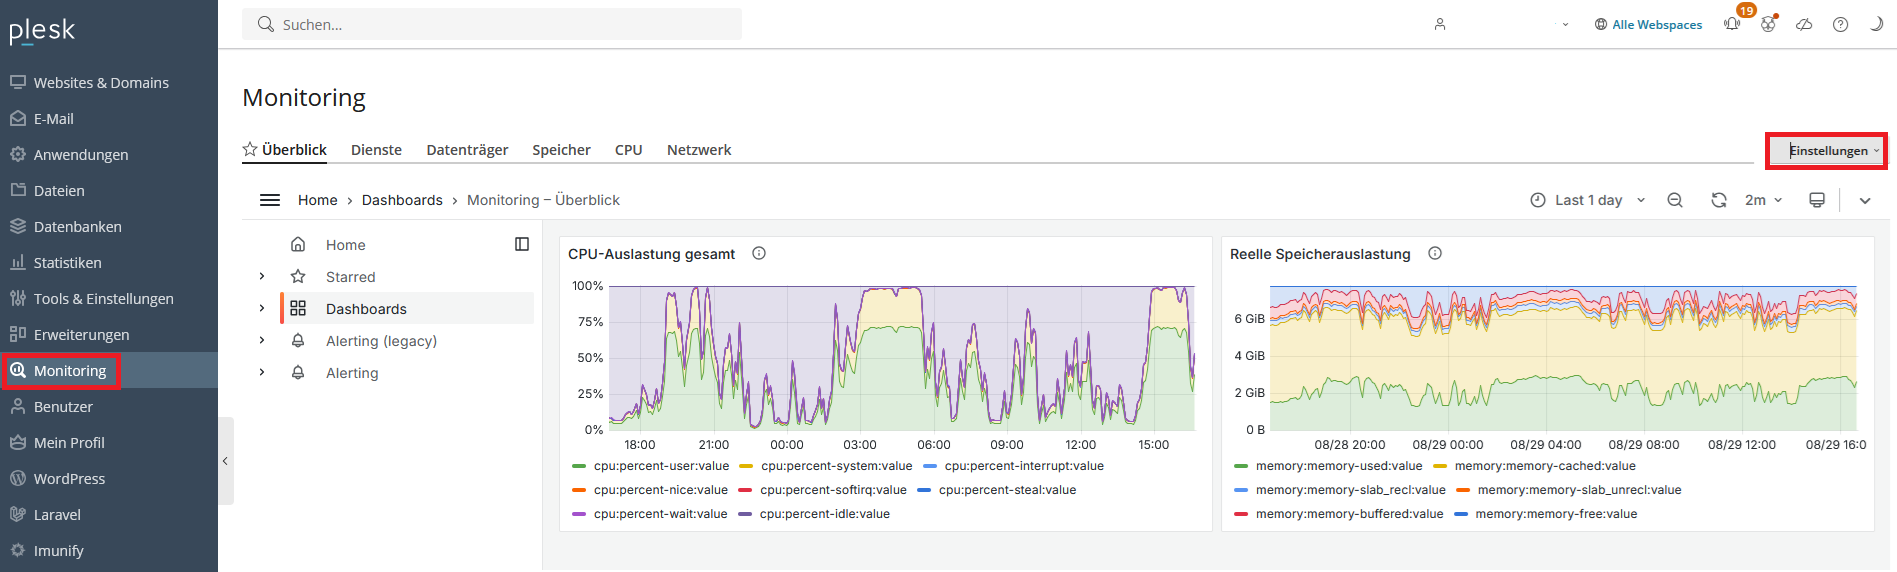This screenshot has width=1897, height=572.
Task: Click the help question mark icon
Action: (x=1840, y=24)
